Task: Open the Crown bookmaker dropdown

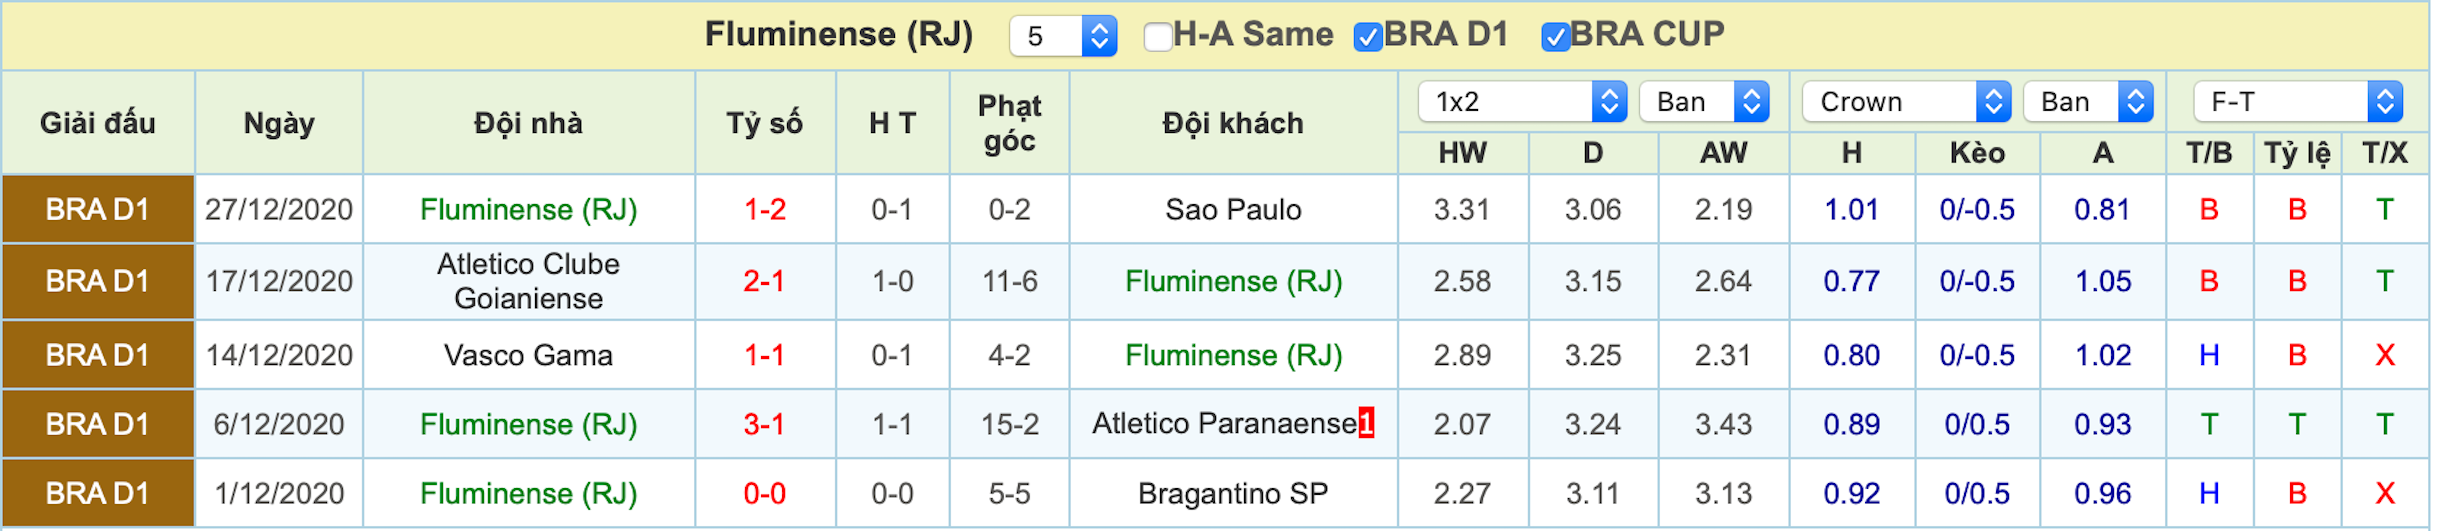Action: click(1907, 102)
